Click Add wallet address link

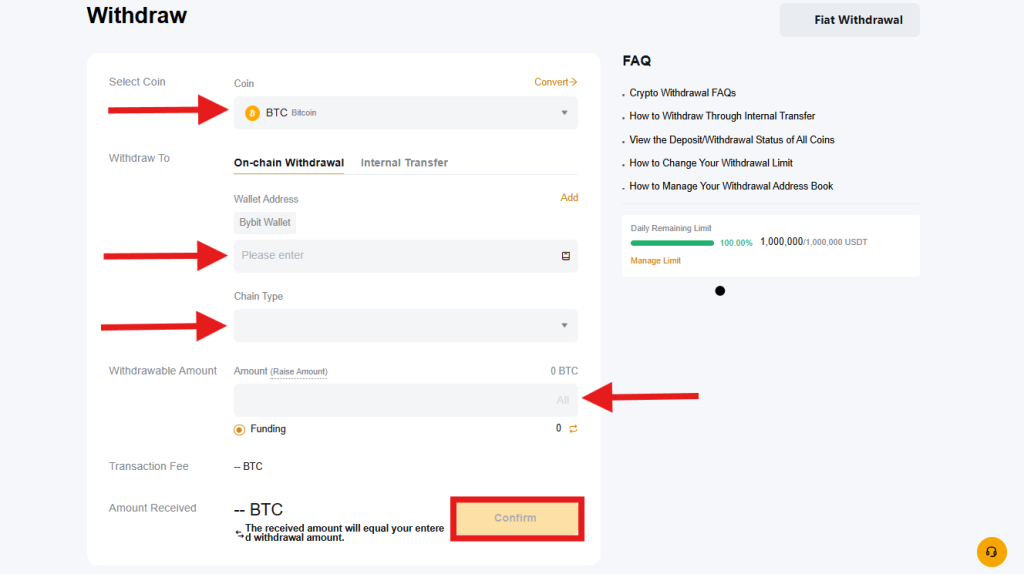(x=569, y=197)
